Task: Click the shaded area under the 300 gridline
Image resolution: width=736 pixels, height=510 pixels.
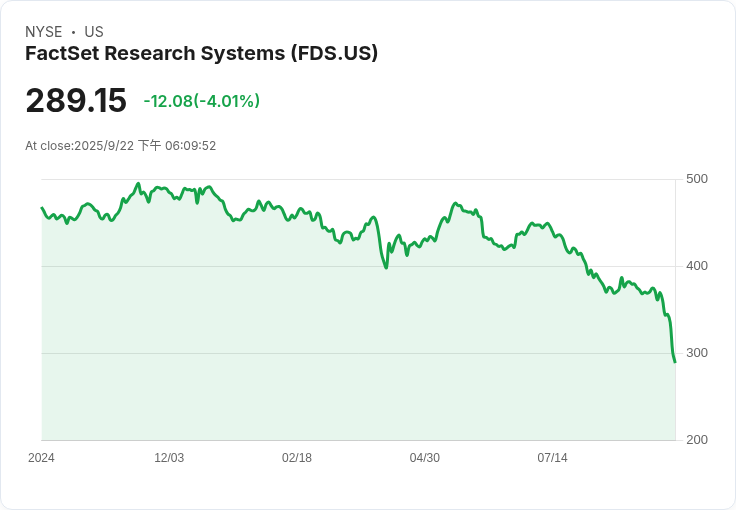Action: point(358,397)
